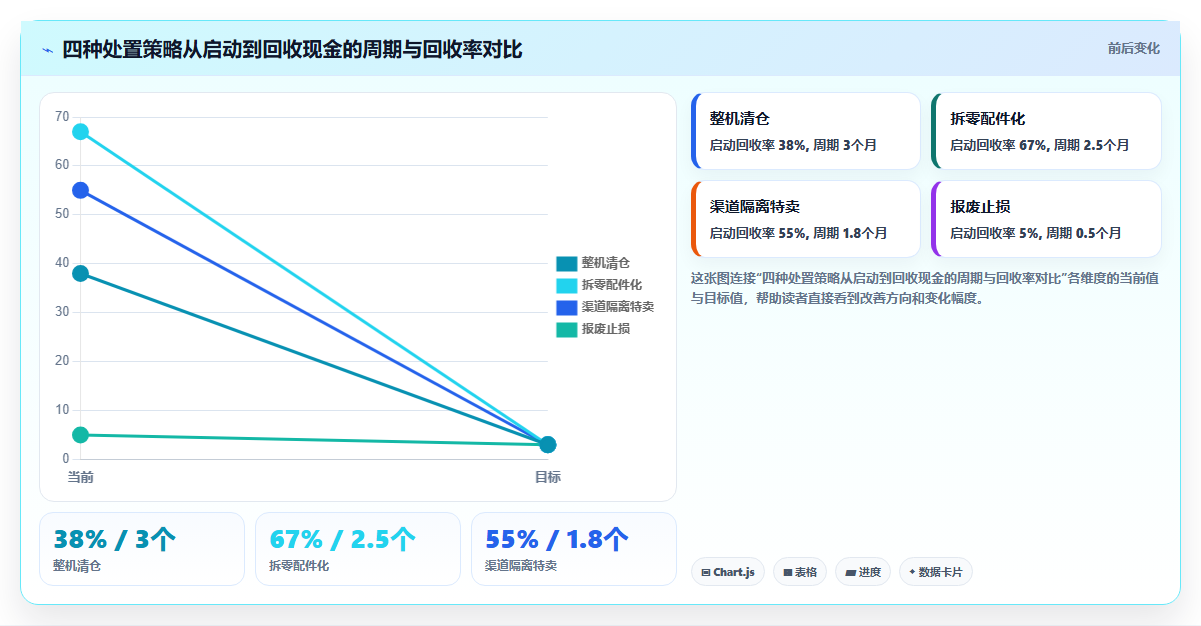
Task: Click the 报废止损 legend label
Action: 606,329
